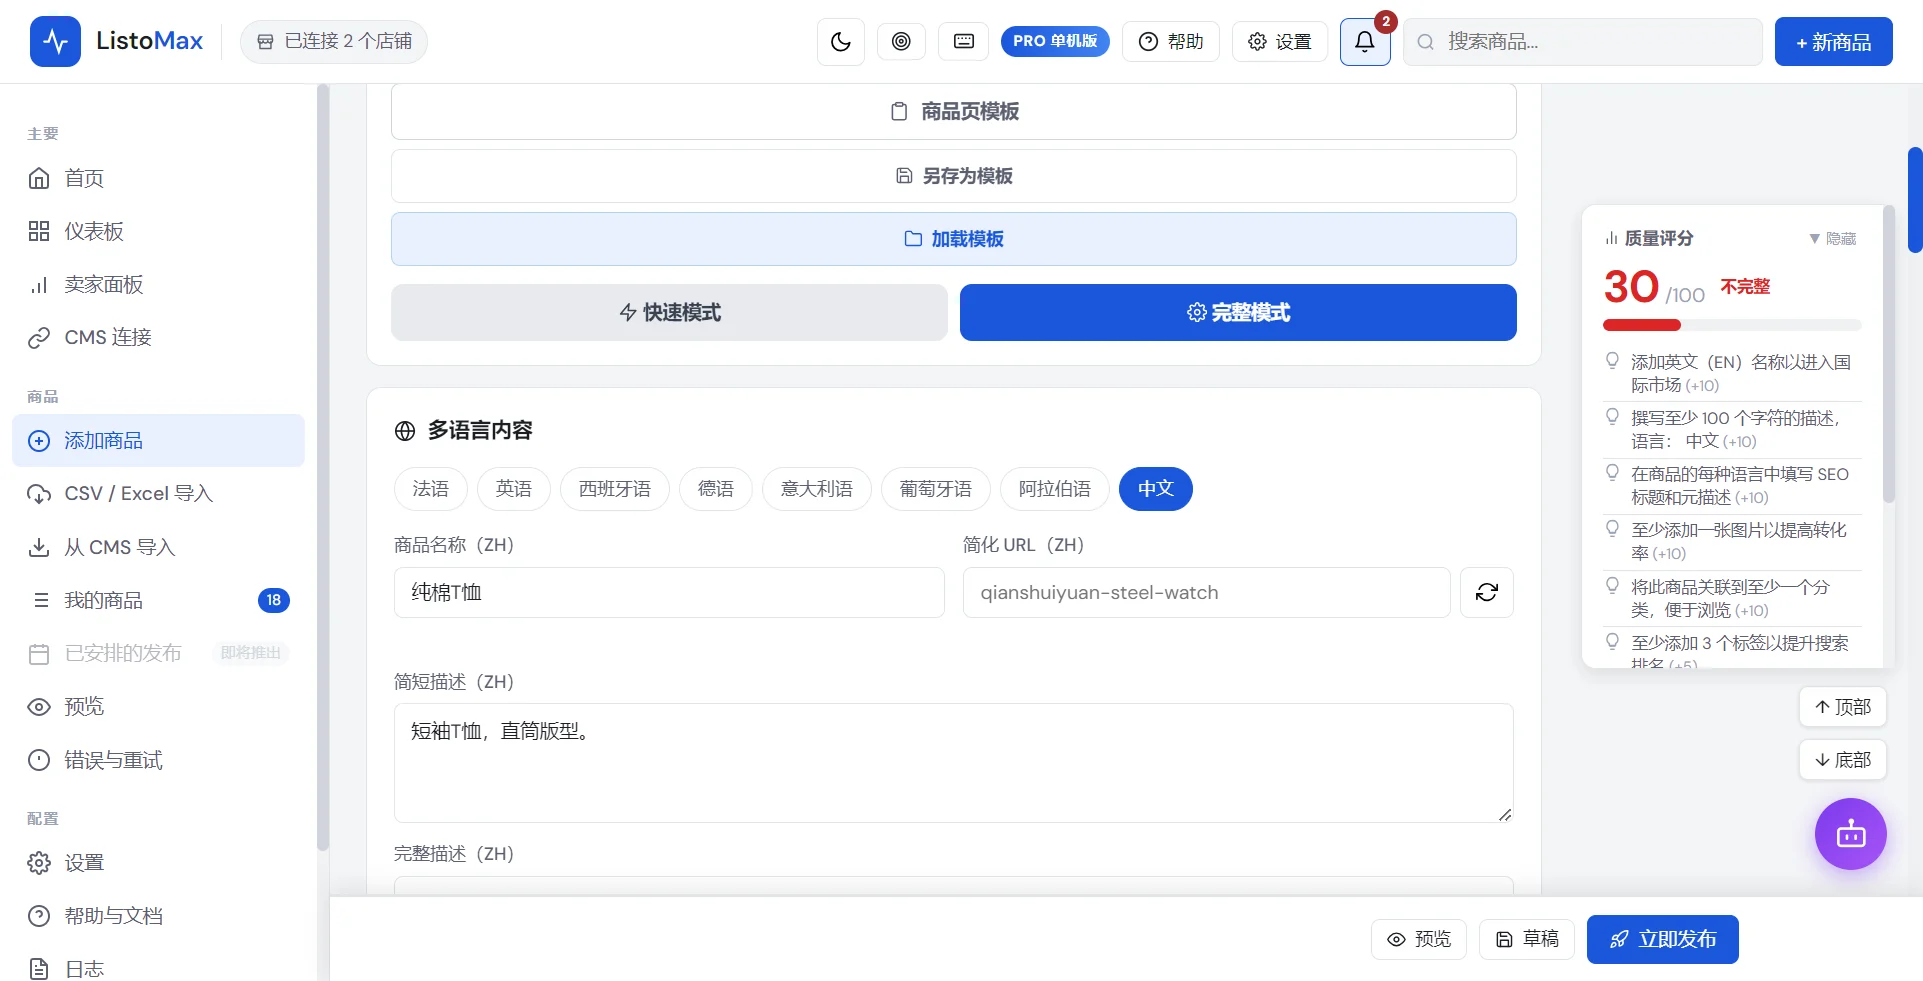Select 添加商品 in sidebar
The width and height of the screenshot is (1923, 981).
(x=159, y=440)
